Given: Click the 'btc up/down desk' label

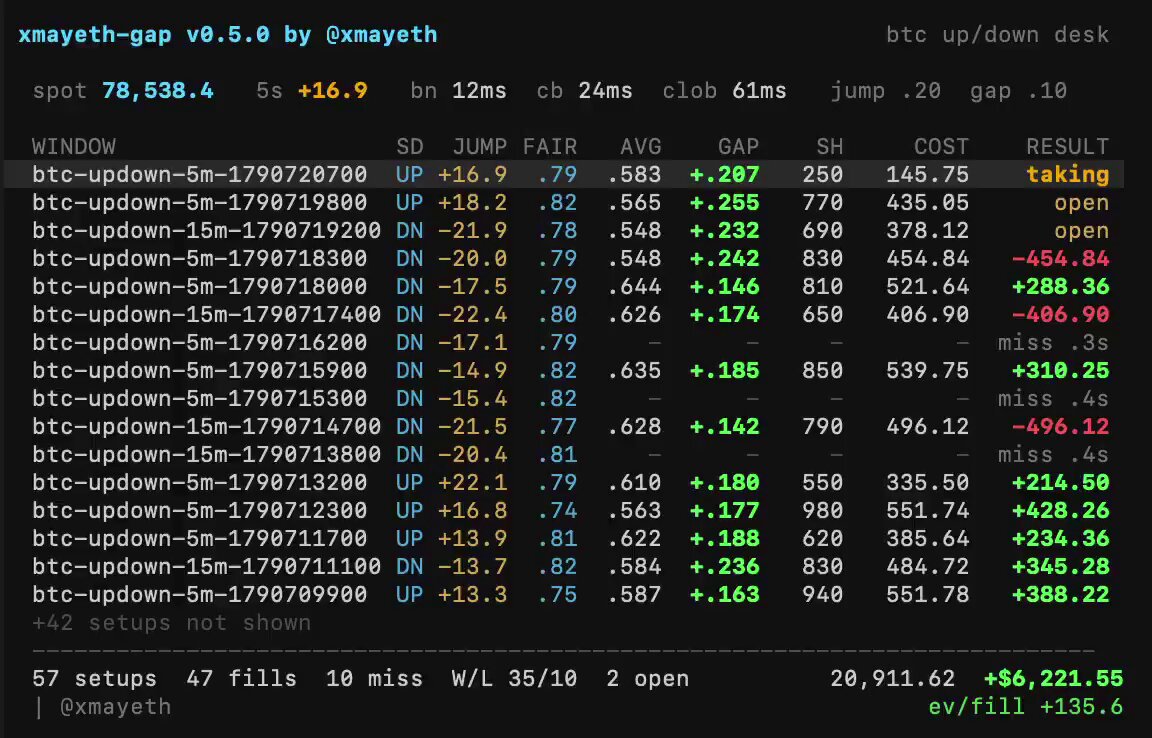Looking at the screenshot, I should (998, 35).
